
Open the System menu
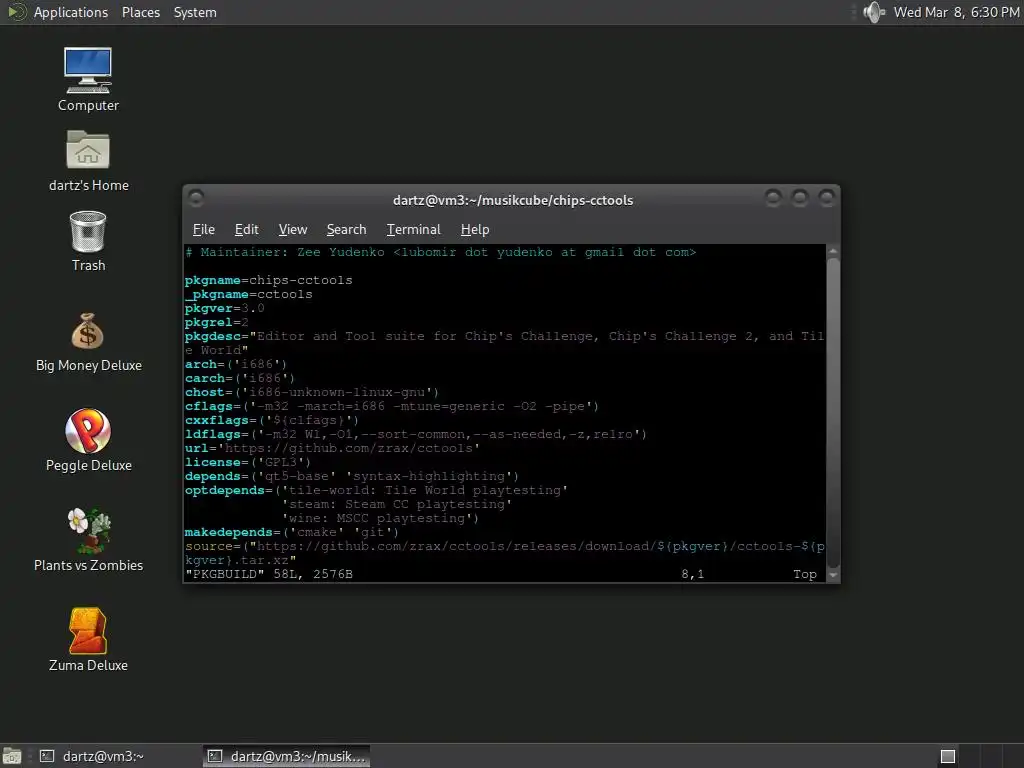(195, 12)
